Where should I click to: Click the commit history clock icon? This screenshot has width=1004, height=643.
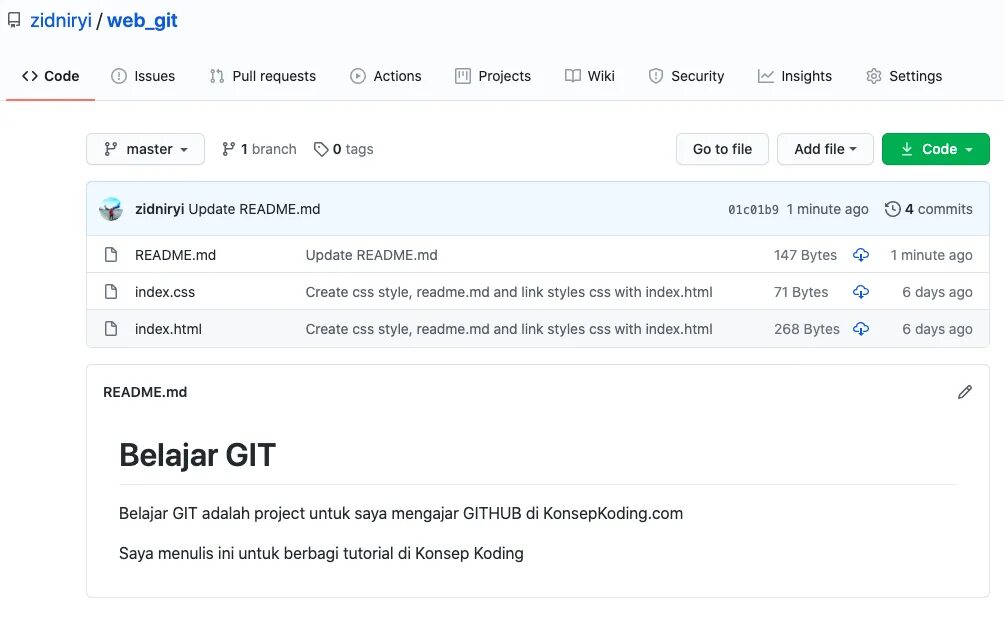pos(892,209)
